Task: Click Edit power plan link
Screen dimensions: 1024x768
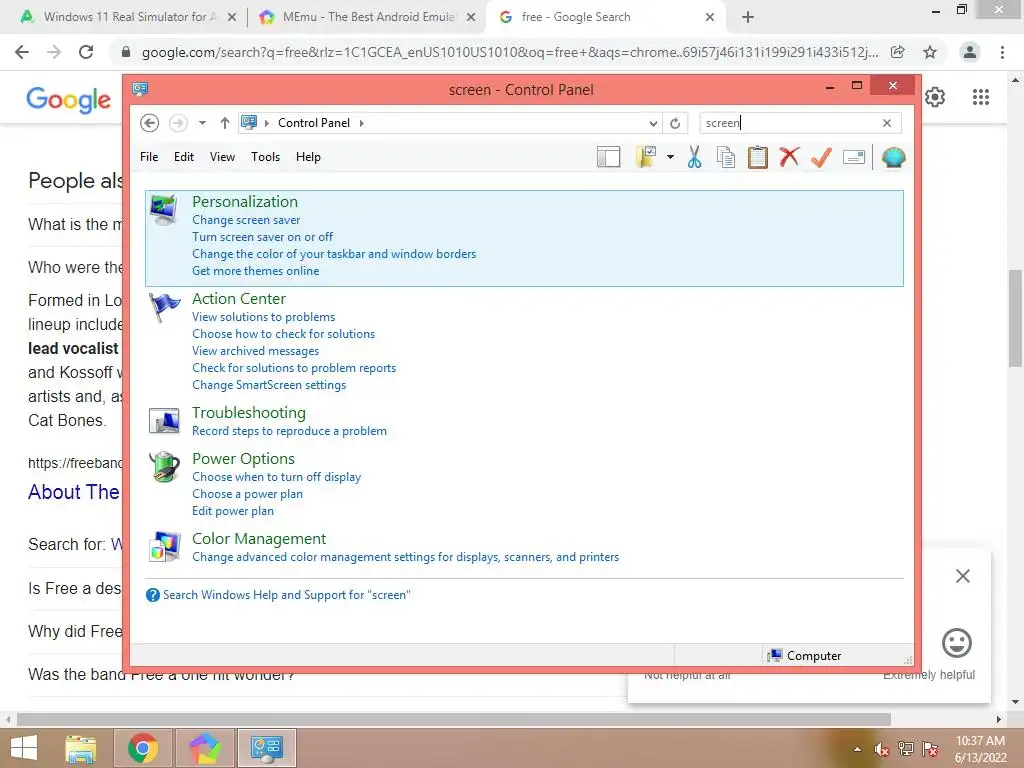Action: (x=232, y=511)
